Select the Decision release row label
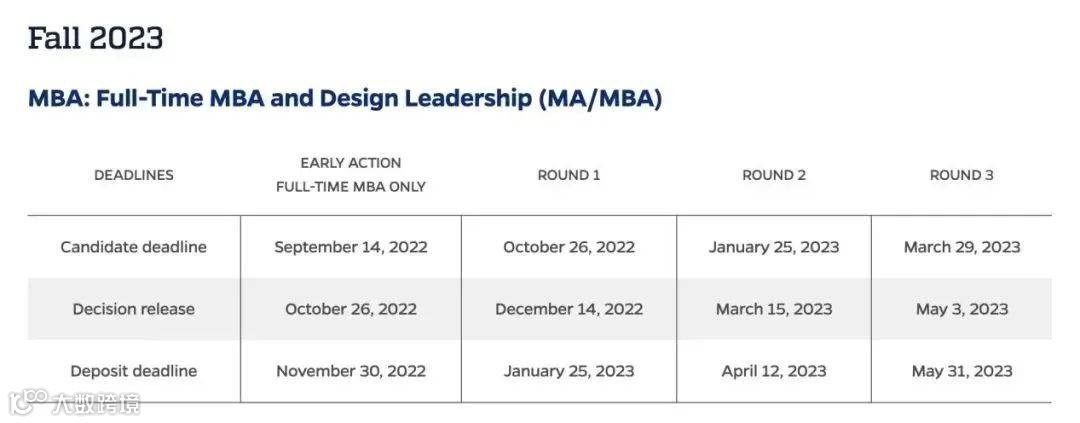This screenshot has width=1080, height=423. point(134,309)
